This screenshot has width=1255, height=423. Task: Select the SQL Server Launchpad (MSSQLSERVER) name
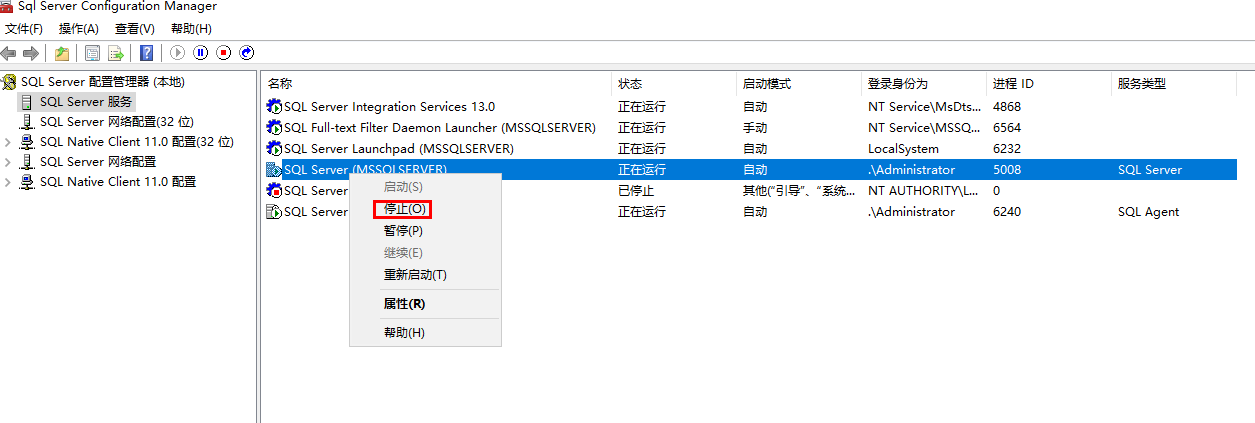pos(399,148)
